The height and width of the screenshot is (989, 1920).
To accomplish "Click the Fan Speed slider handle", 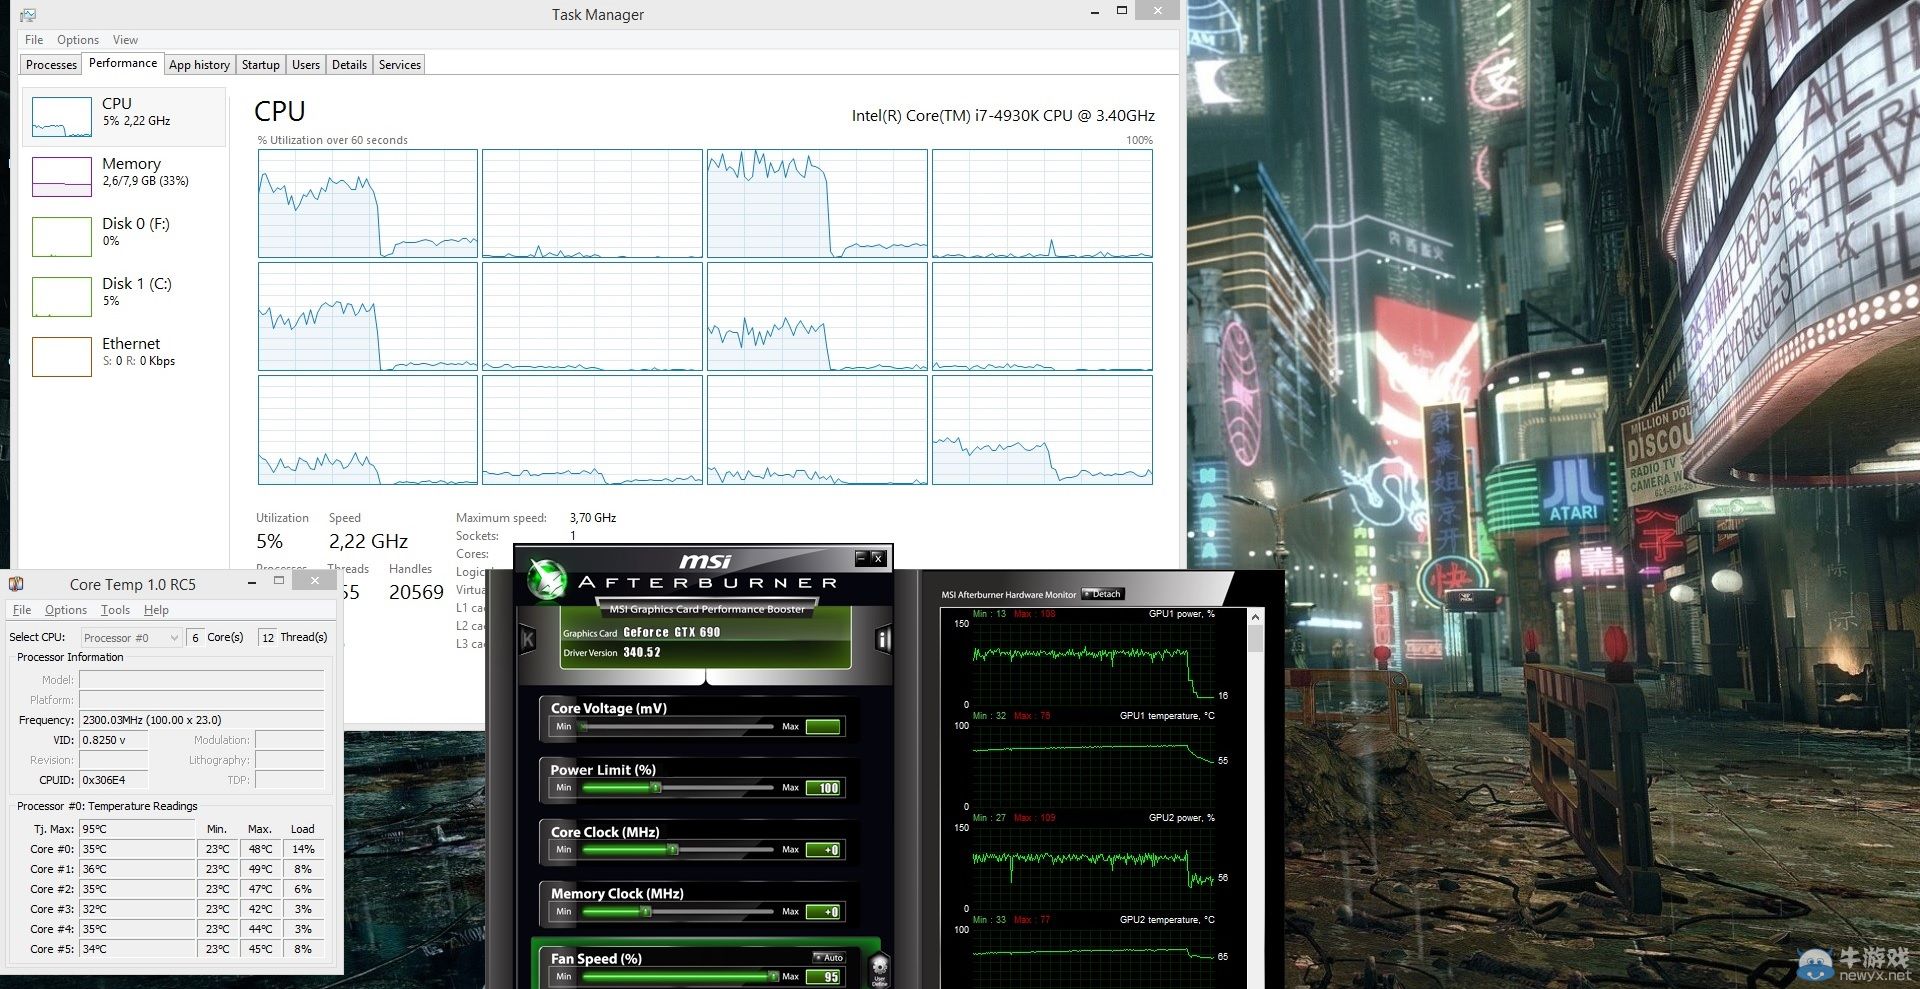I will point(773,976).
